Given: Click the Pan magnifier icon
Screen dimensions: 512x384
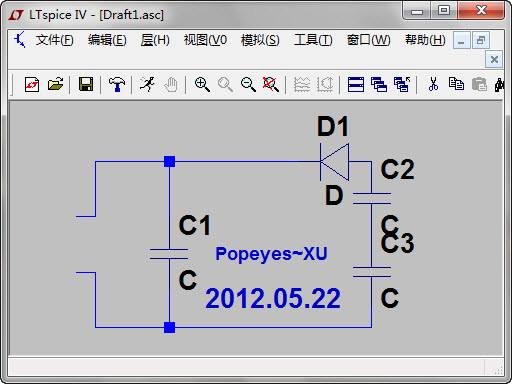Looking at the screenshot, I should [x=225, y=84].
